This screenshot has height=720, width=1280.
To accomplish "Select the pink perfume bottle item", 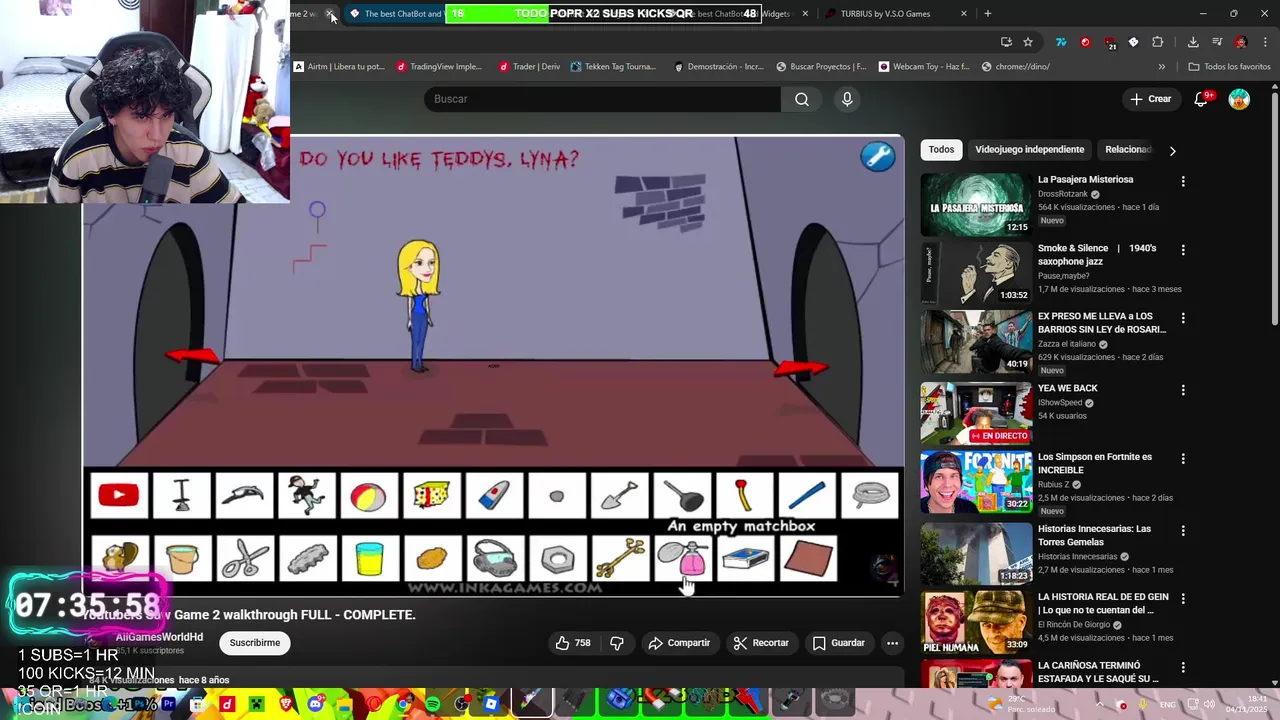I will tap(682, 558).
